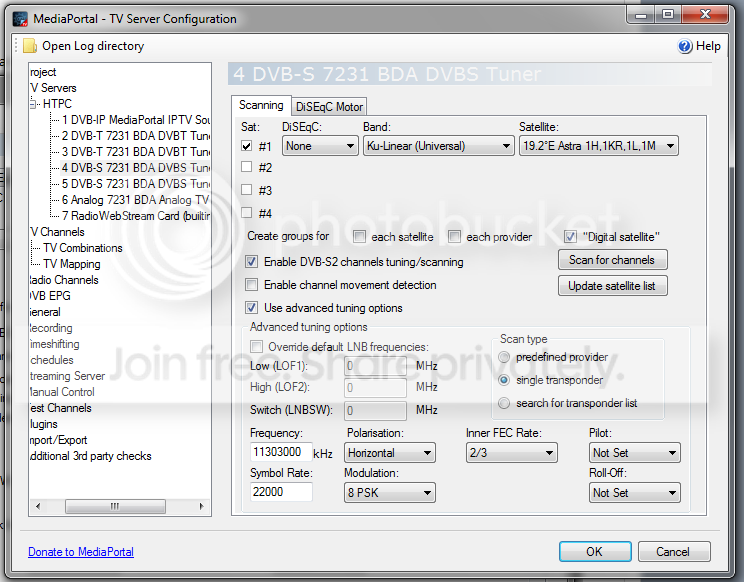Open the Donate to MediaPortal link

point(81,552)
